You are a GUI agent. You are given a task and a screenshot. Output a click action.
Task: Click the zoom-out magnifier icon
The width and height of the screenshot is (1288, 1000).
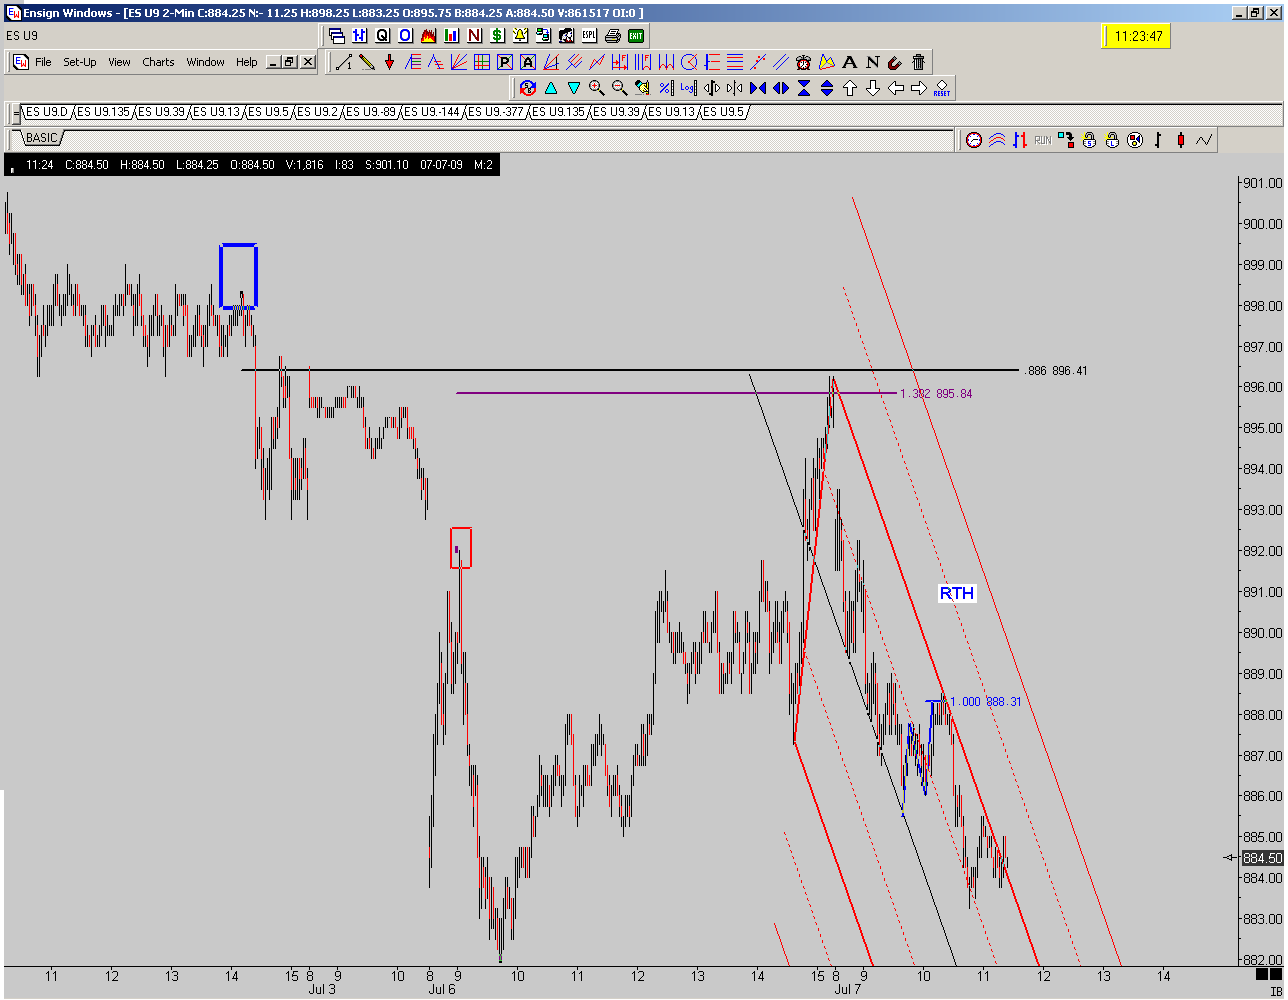pos(620,88)
